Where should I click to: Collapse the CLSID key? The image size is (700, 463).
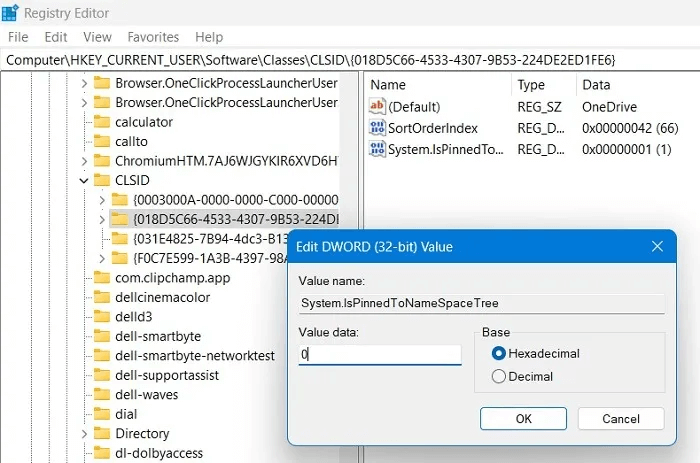click(x=84, y=180)
